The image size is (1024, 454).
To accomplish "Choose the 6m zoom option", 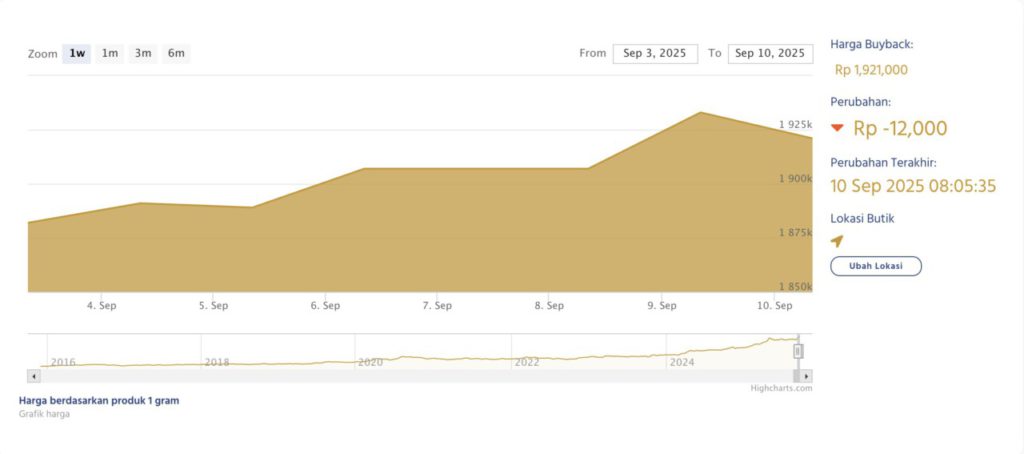I will [176, 53].
